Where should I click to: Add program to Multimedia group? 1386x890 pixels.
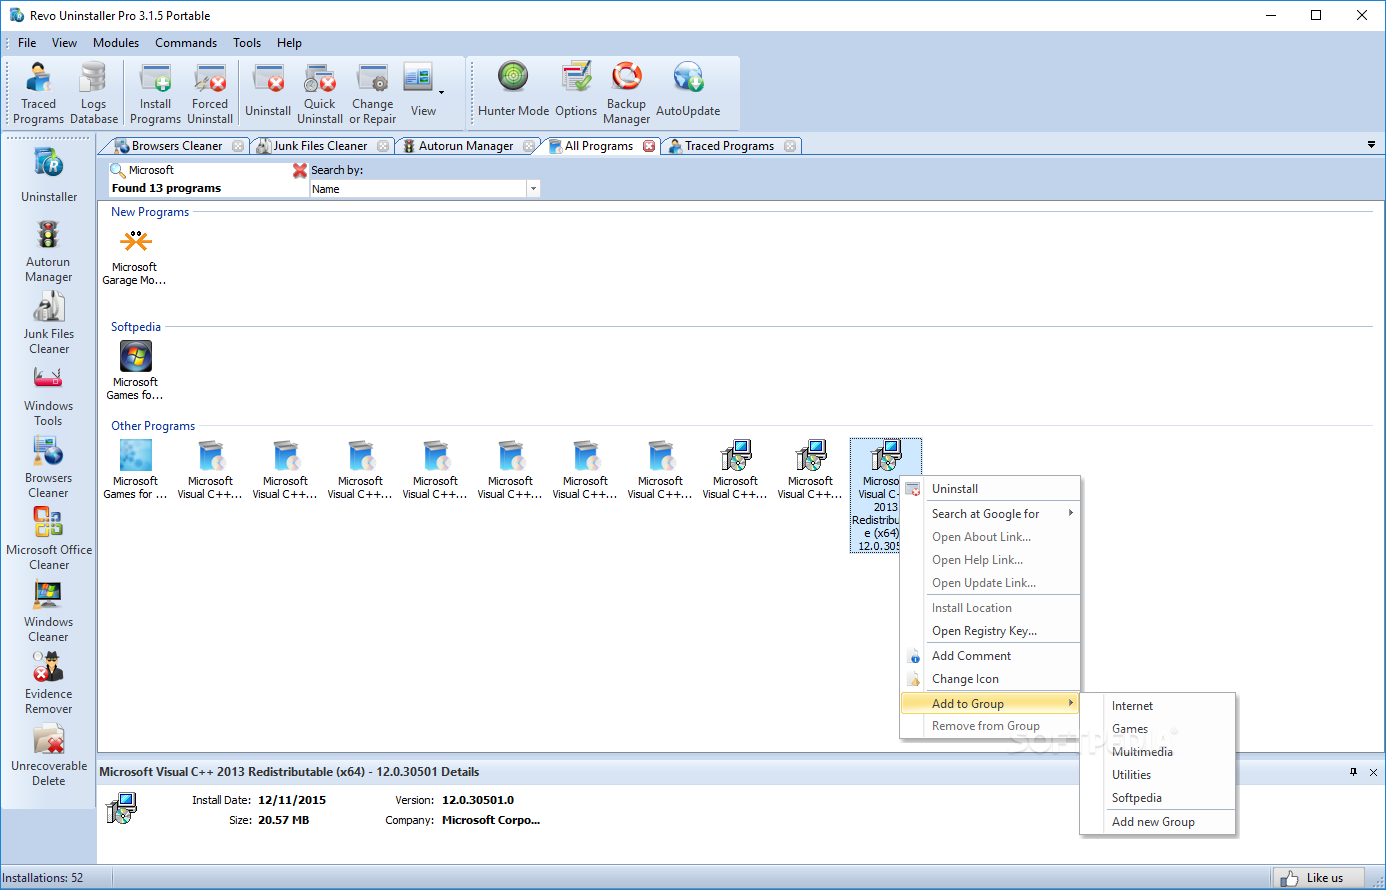click(1158, 752)
